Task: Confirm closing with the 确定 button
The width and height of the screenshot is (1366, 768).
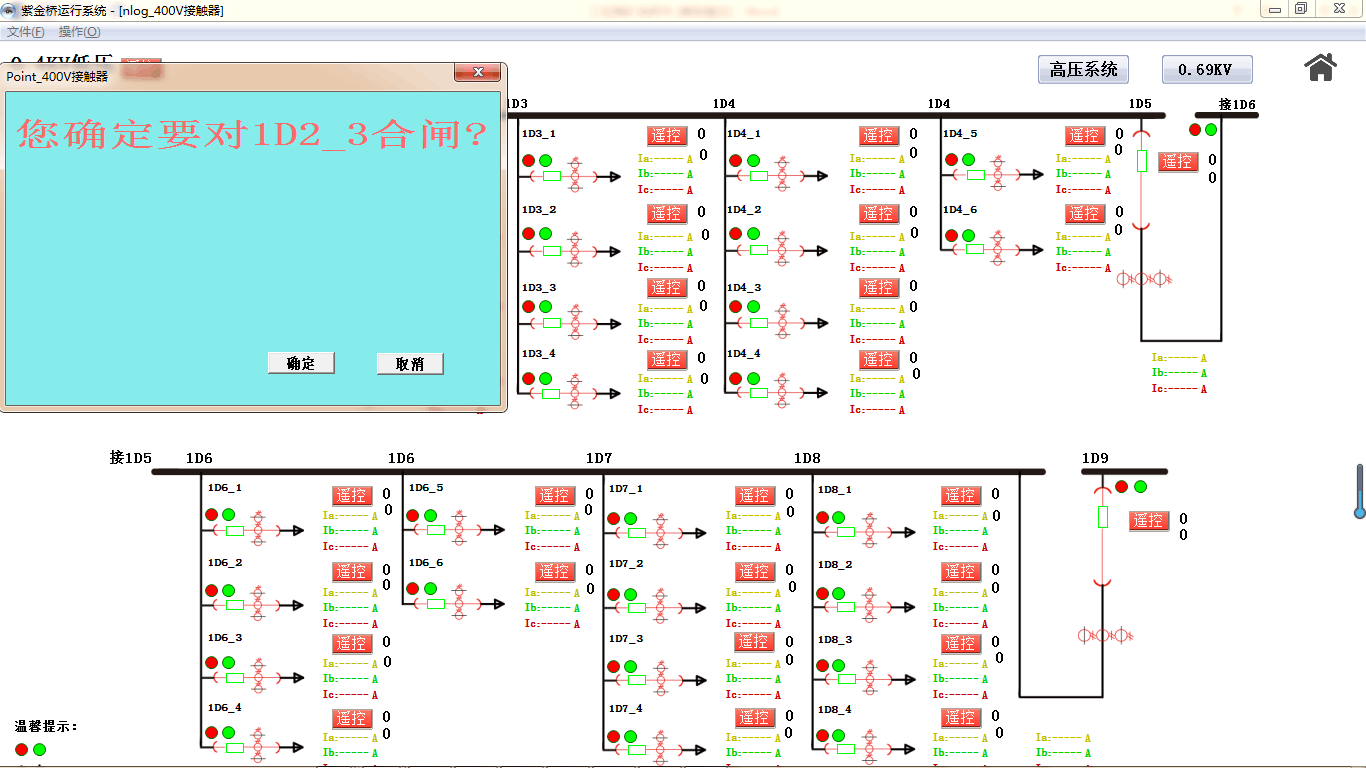Action: pos(301,364)
